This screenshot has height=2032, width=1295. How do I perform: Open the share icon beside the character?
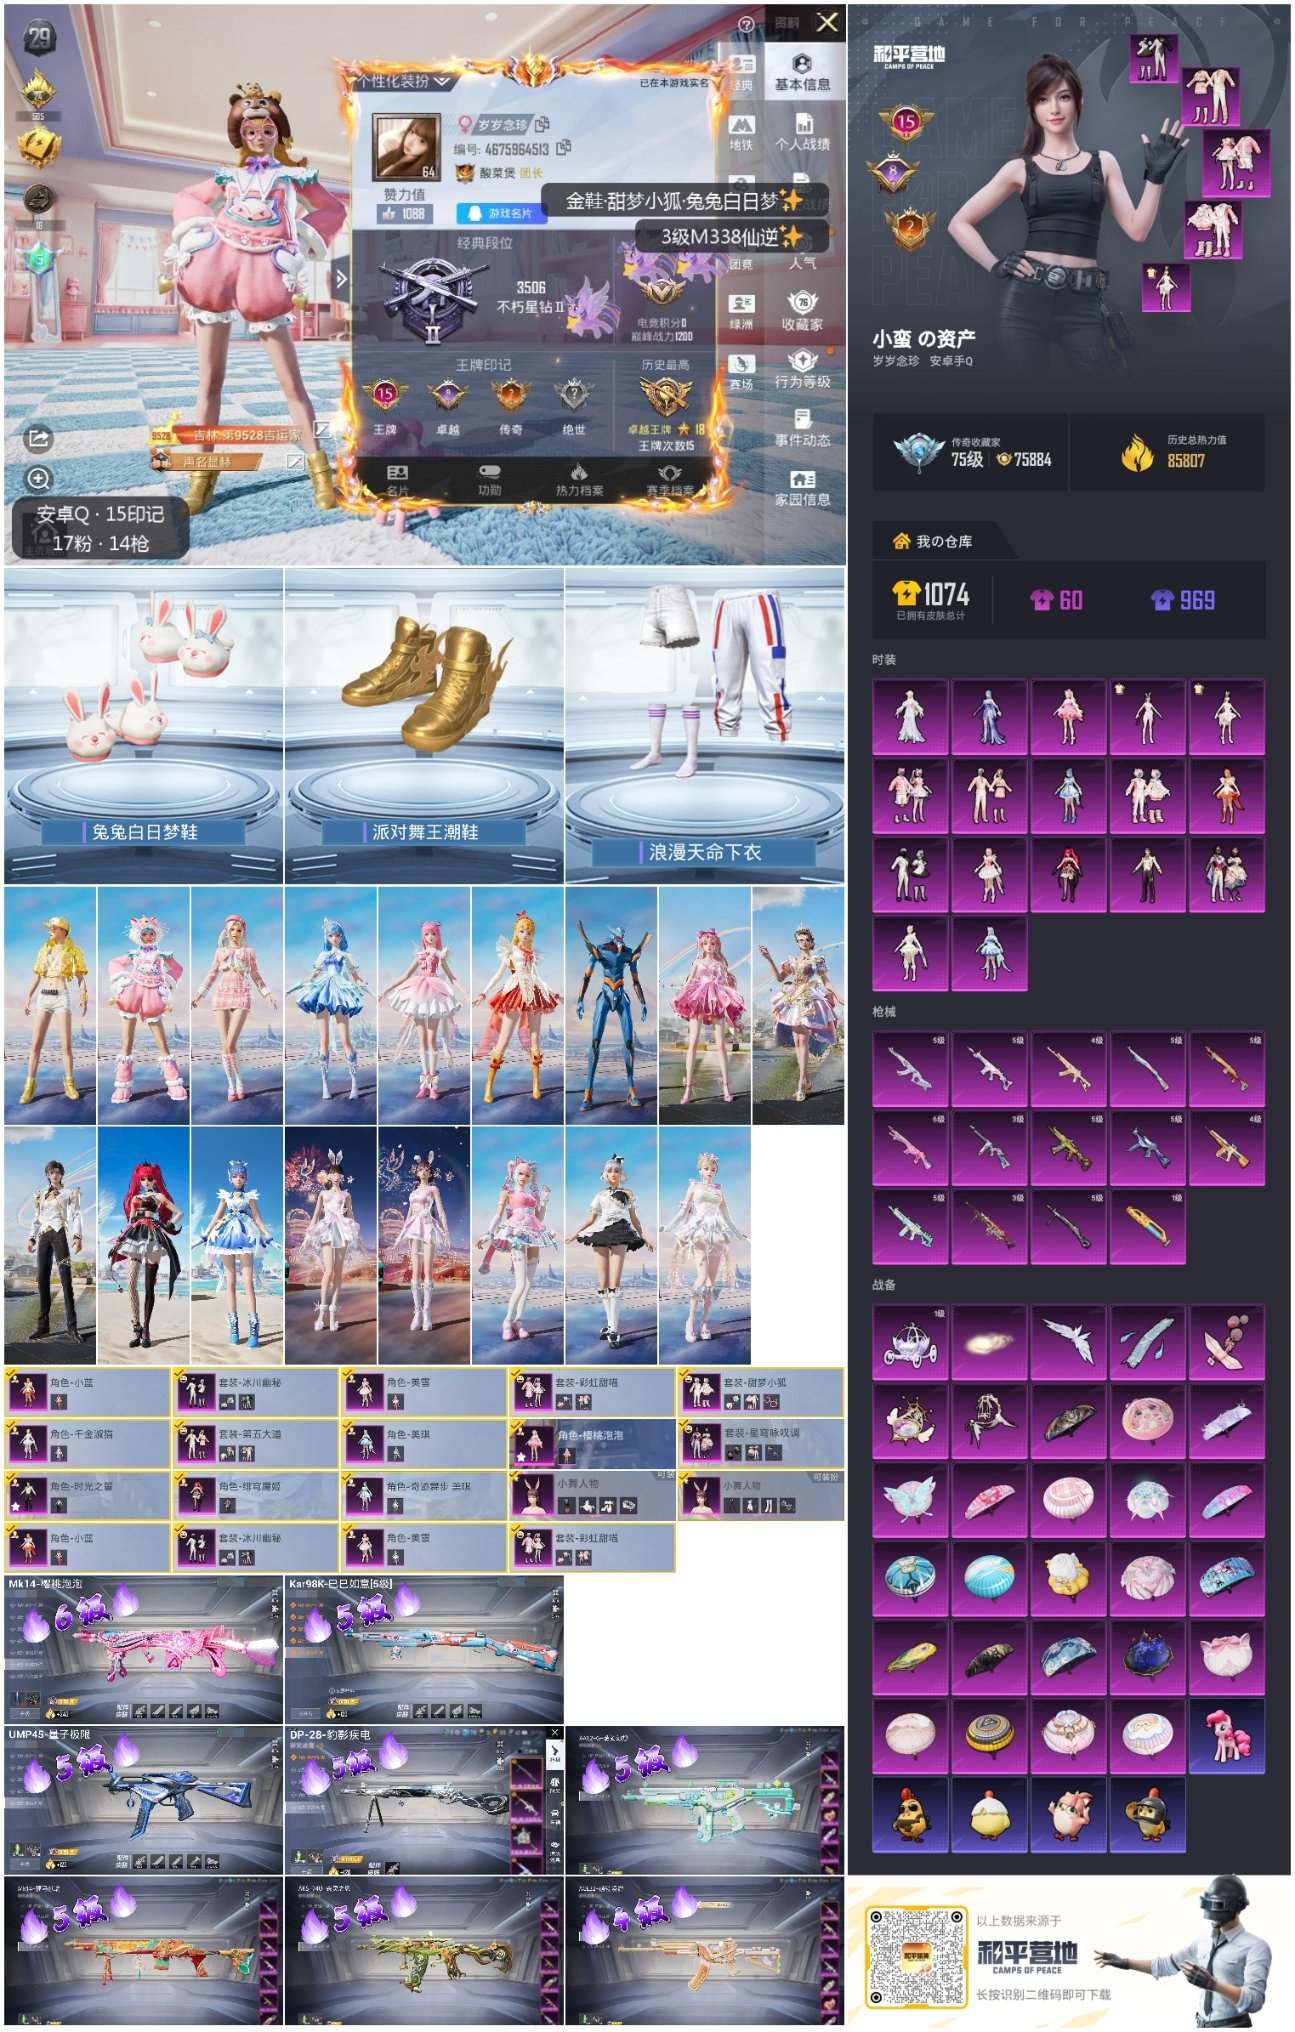(38, 439)
